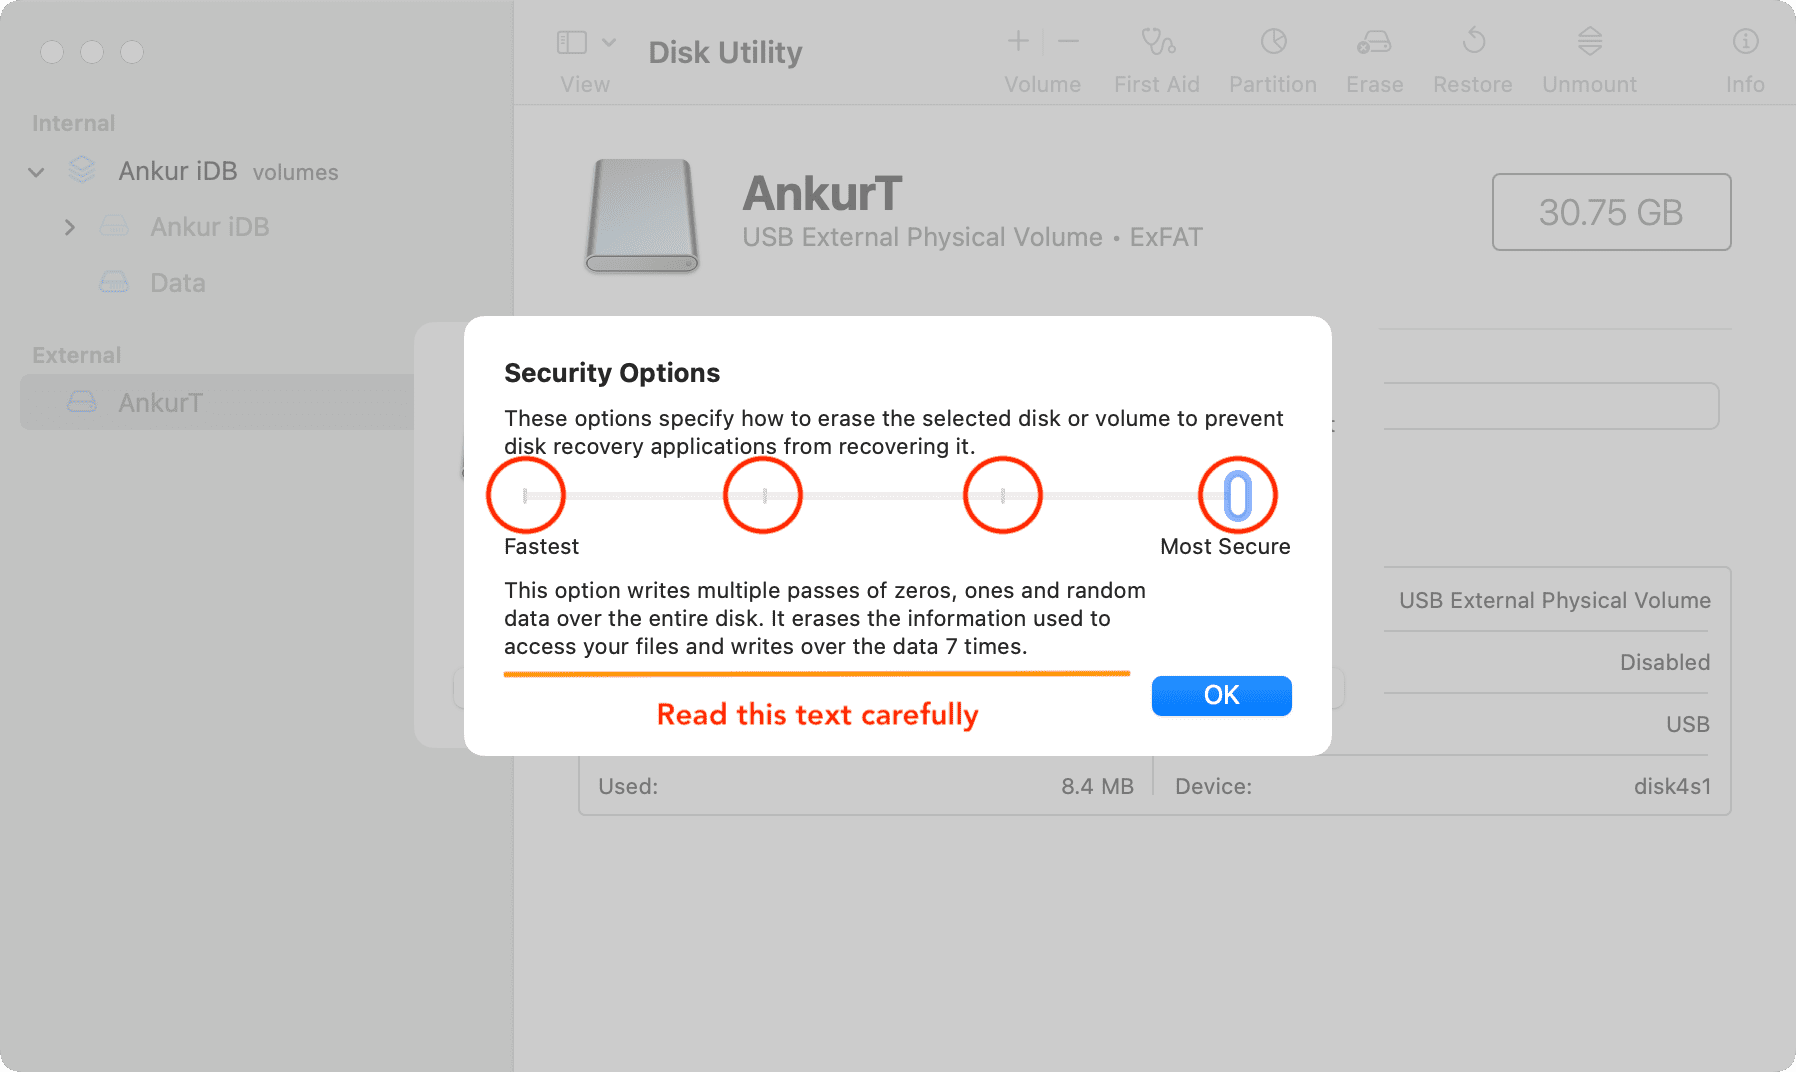Image resolution: width=1796 pixels, height=1072 pixels.
Task: Select the AnkurT external drive in sidebar
Action: coord(160,402)
